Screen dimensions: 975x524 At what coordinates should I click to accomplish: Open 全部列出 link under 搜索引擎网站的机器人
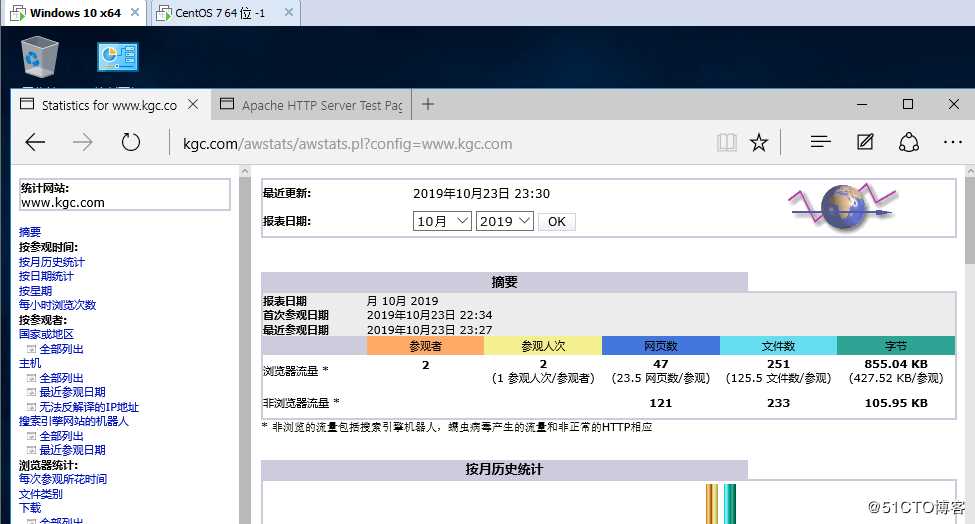(x=62, y=436)
